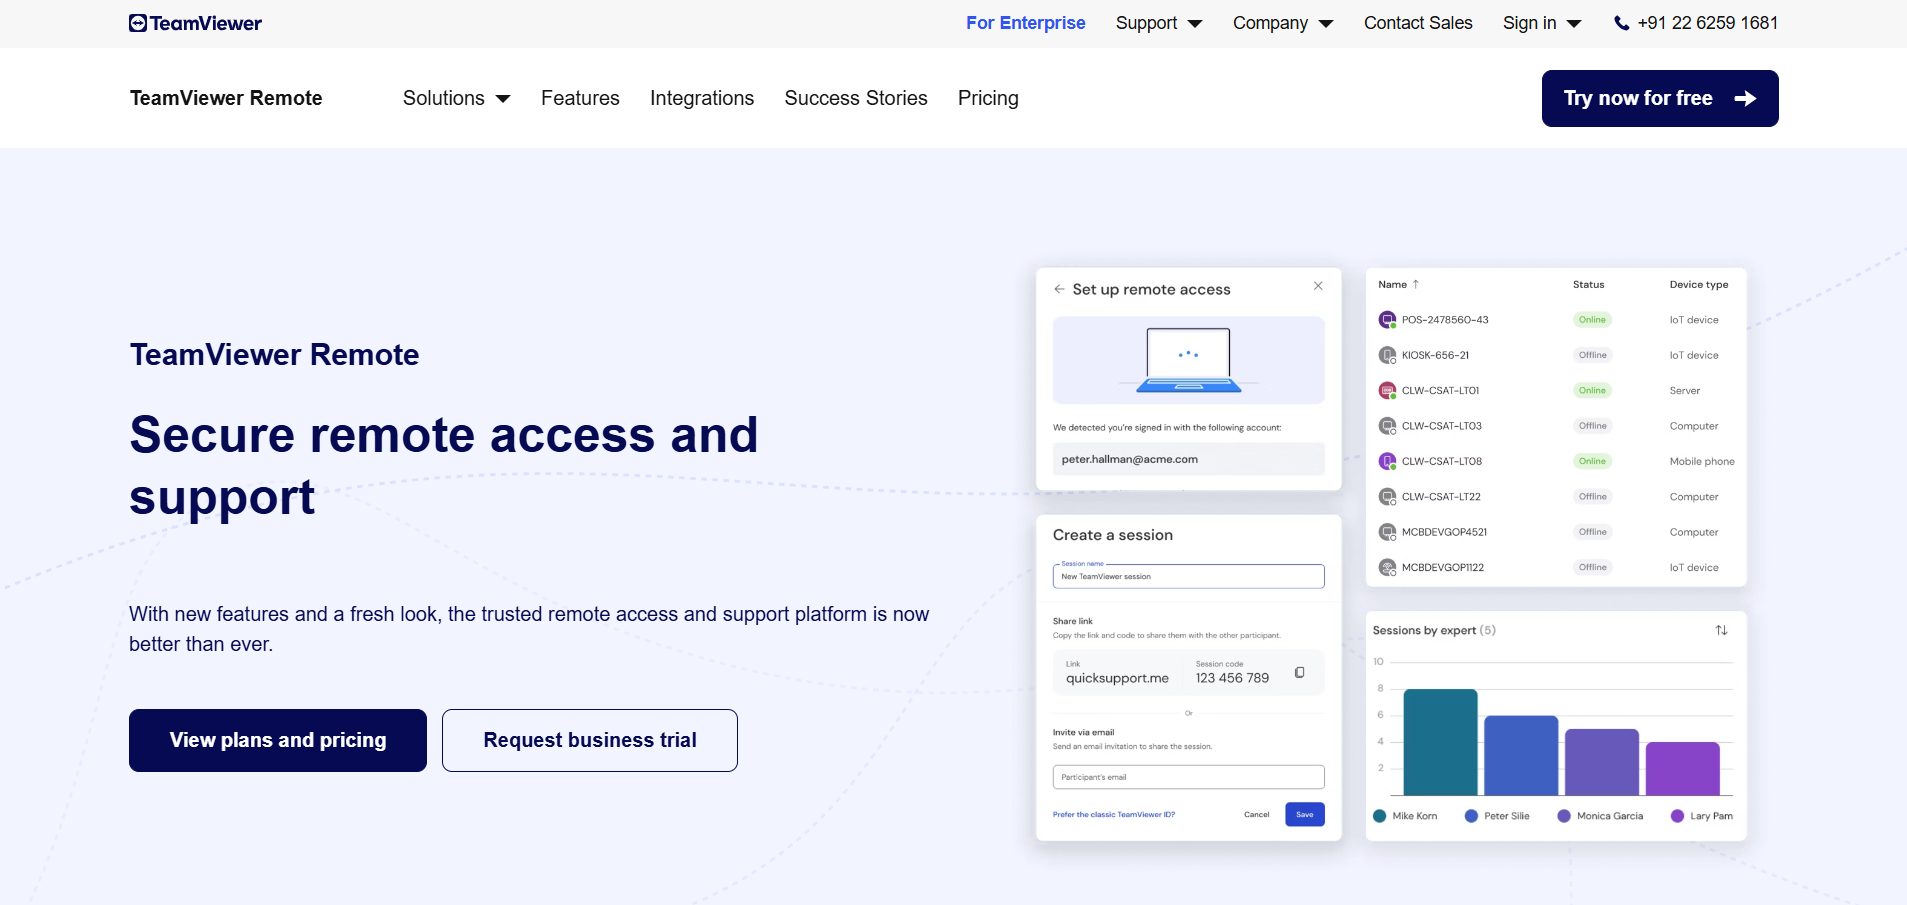
Task: Open the Solutions dropdown in navigation
Action: [456, 98]
